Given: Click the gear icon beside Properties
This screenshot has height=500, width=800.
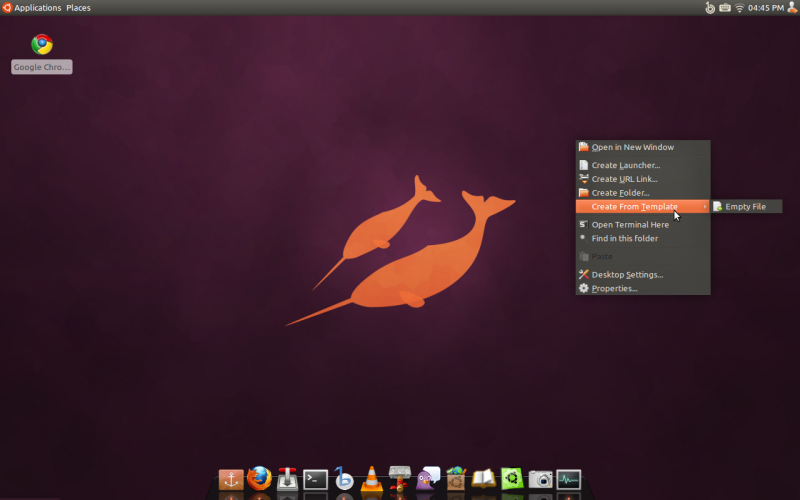Looking at the screenshot, I should (584, 288).
